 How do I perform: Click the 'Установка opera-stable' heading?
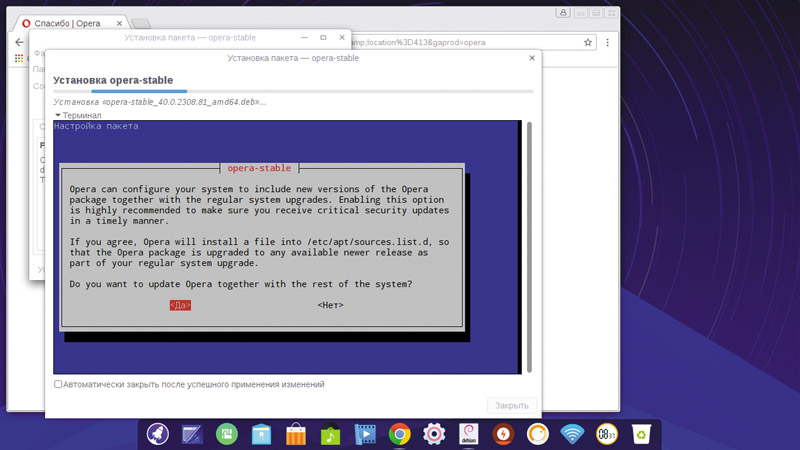click(x=113, y=80)
